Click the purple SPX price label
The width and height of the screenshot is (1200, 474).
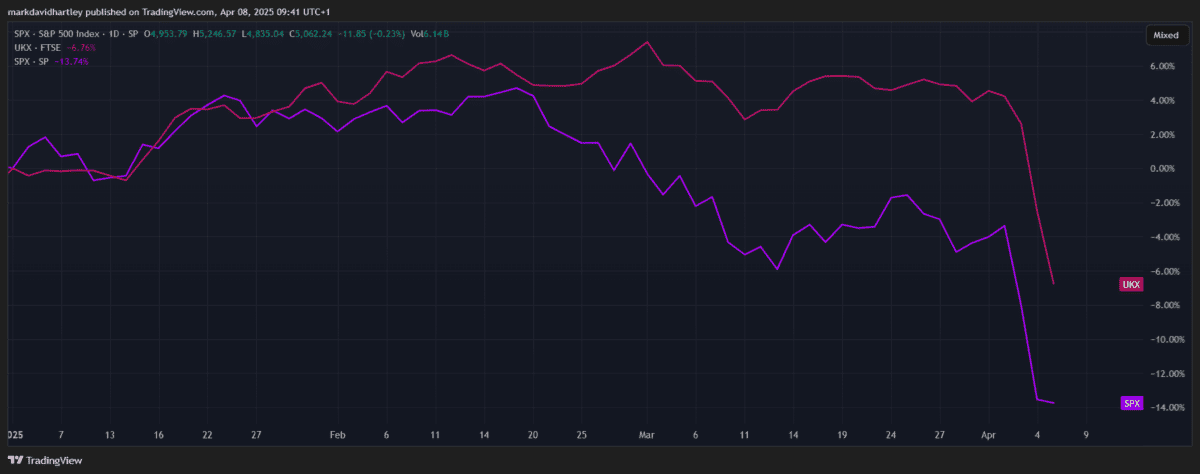click(x=1131, y=403)
